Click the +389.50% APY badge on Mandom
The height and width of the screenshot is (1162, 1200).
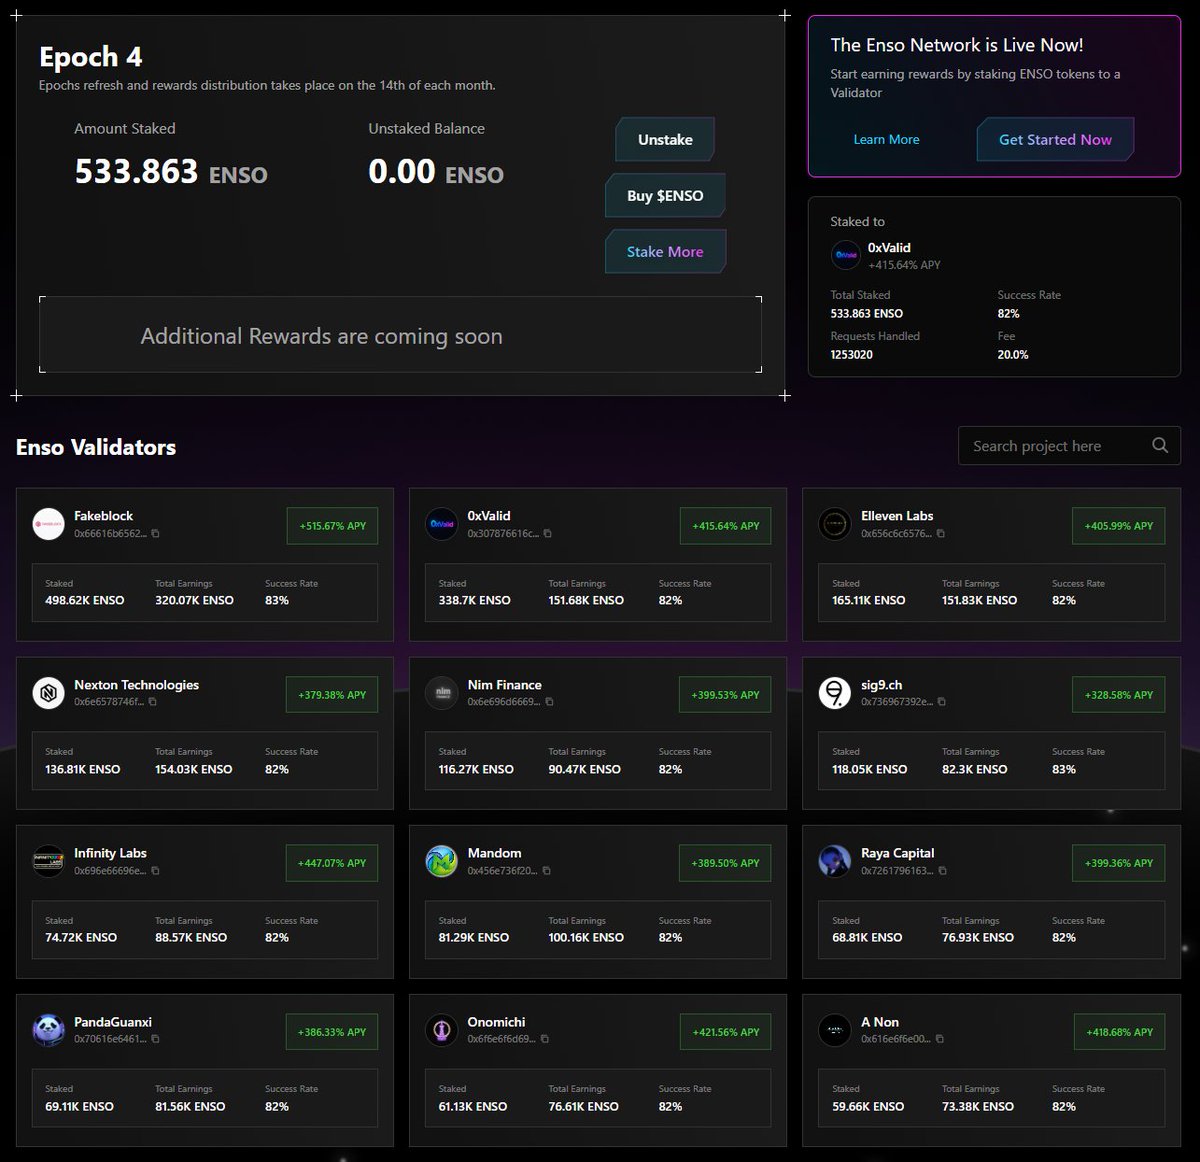[725, 863]
